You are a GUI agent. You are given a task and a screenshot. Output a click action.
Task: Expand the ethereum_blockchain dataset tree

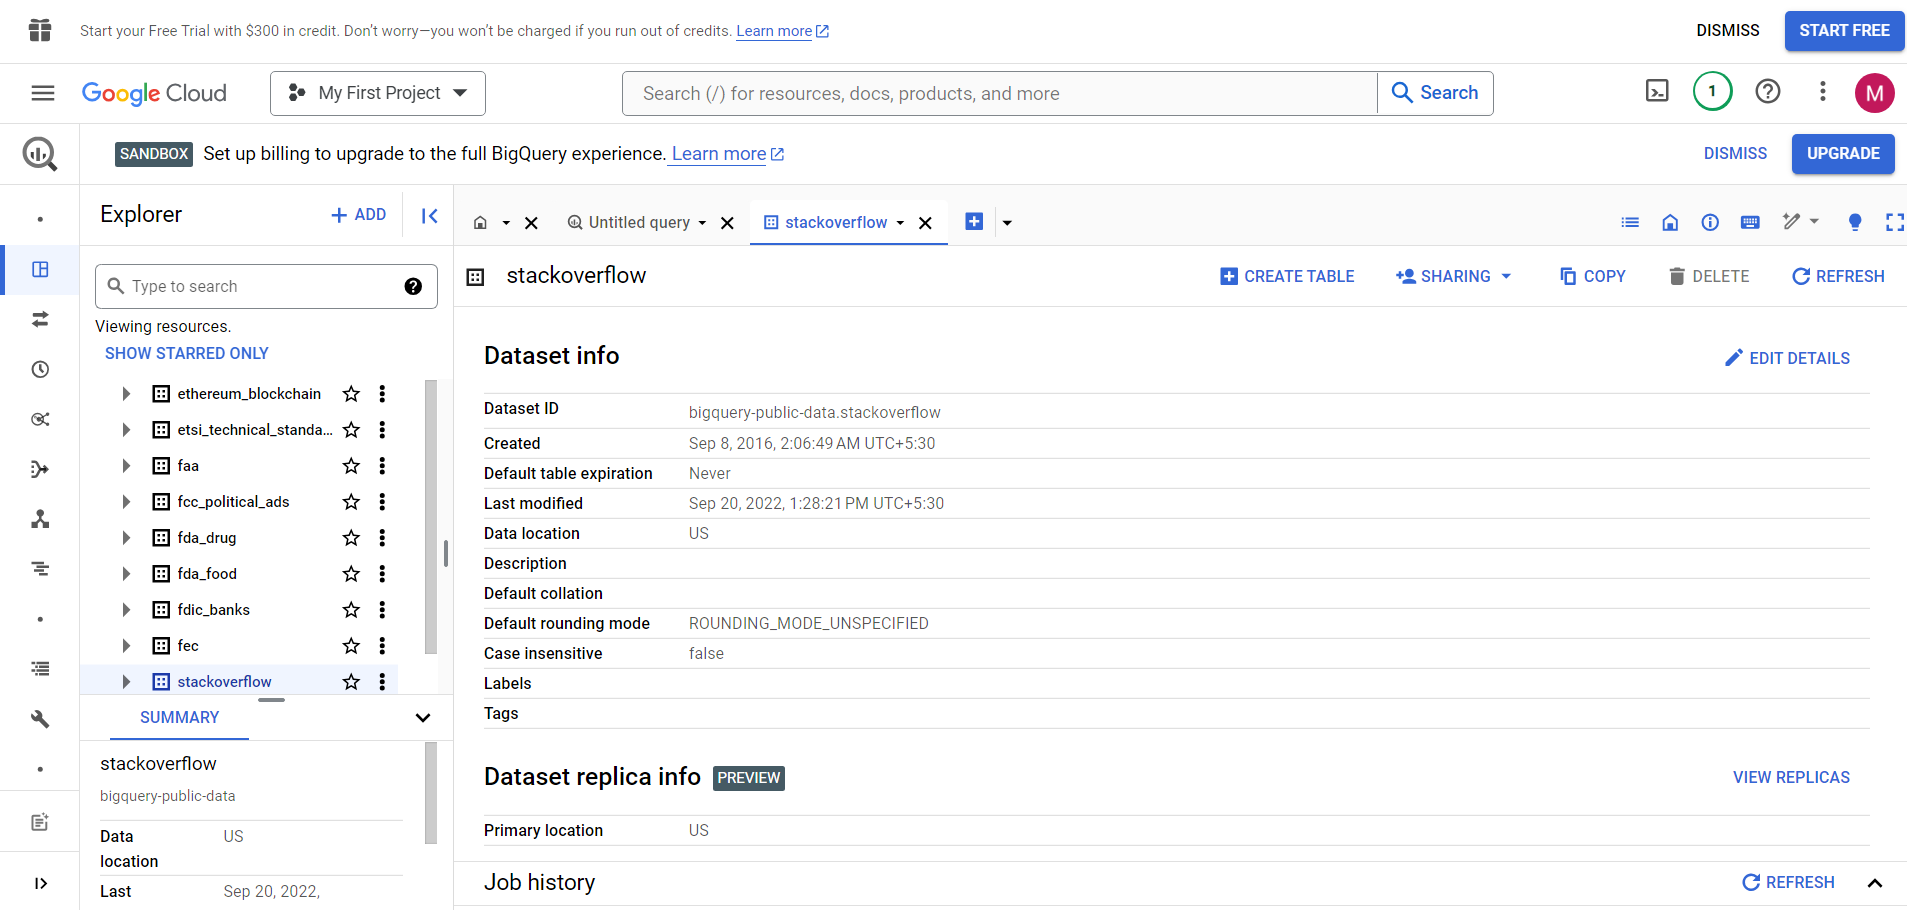(x=126, y=393)
